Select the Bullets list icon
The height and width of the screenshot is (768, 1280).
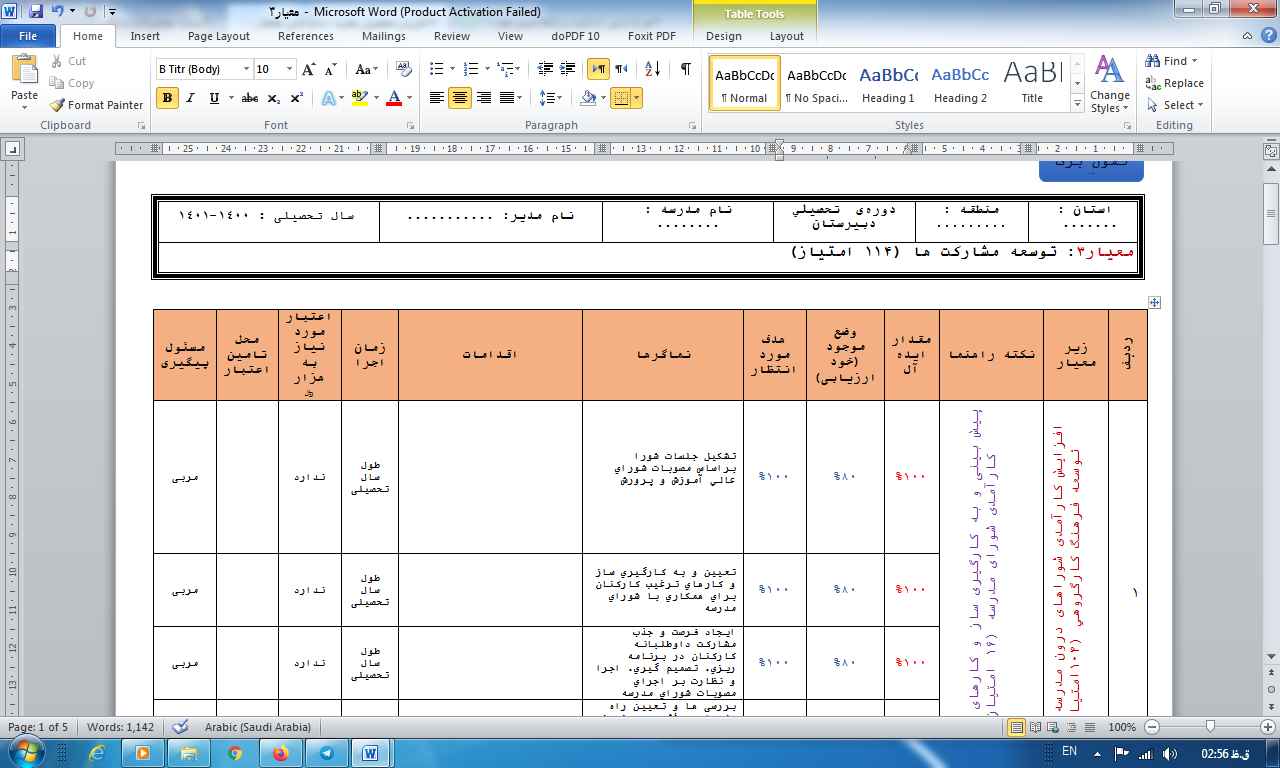pyautogui.click(x=436, y=69)
